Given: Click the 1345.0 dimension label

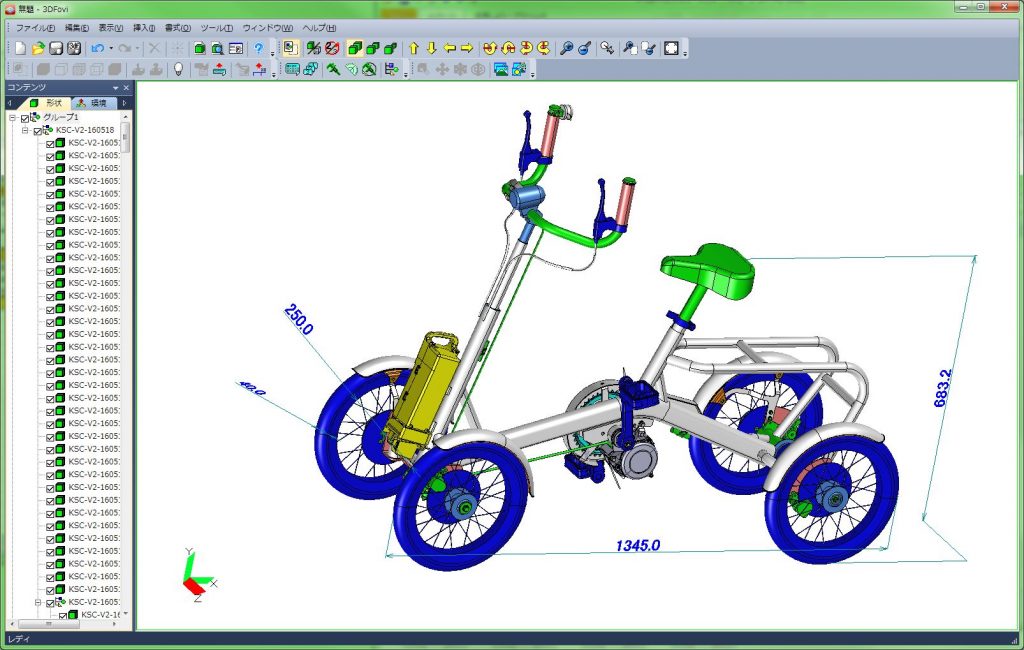Looking at the screenshot, I should click(x=637, y=546).
